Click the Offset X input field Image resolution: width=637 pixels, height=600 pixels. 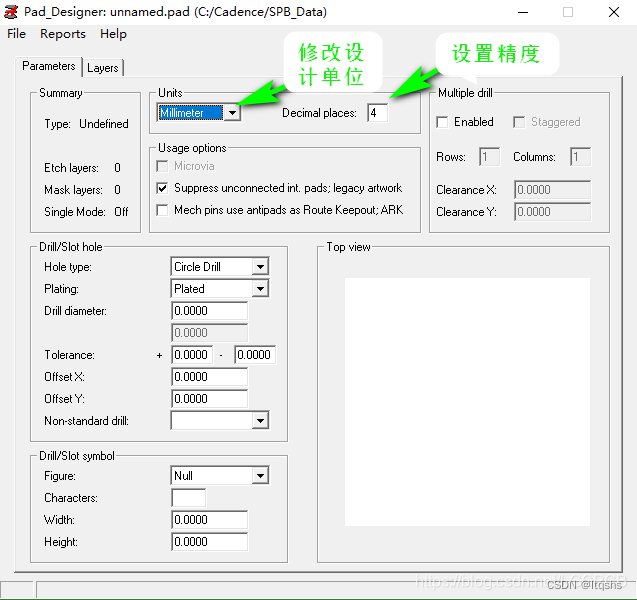tap(209, 377)
